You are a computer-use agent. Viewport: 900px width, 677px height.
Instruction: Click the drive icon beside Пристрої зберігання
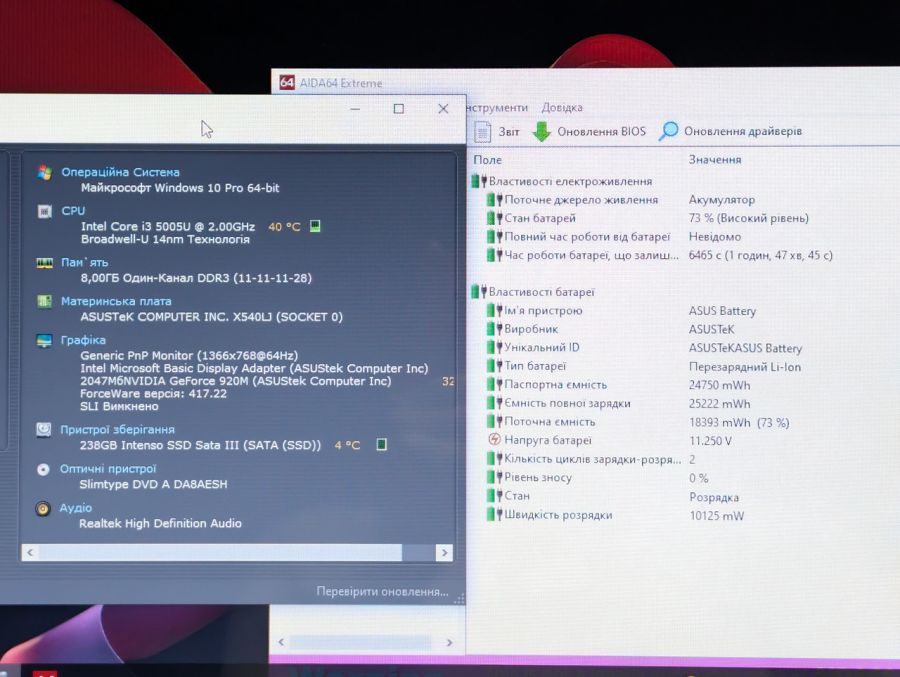tap(44, 430)
